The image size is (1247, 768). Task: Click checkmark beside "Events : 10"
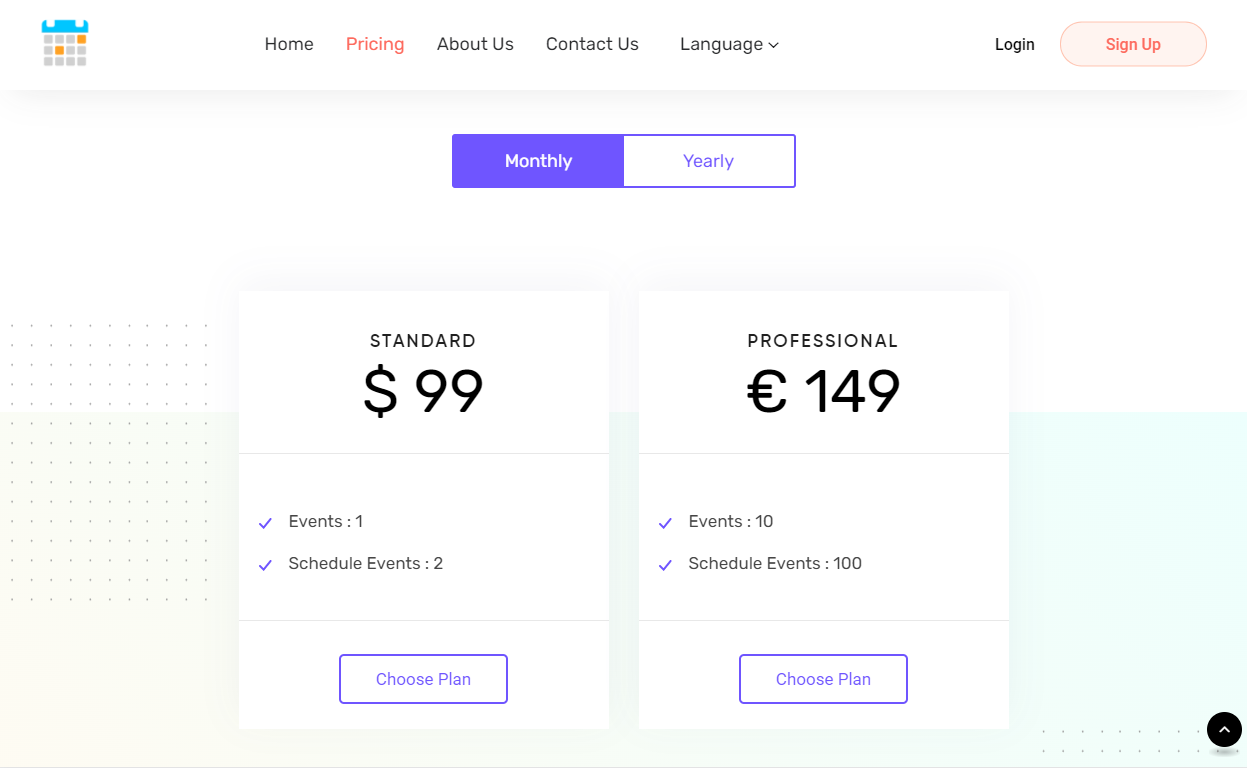[665, 523]
